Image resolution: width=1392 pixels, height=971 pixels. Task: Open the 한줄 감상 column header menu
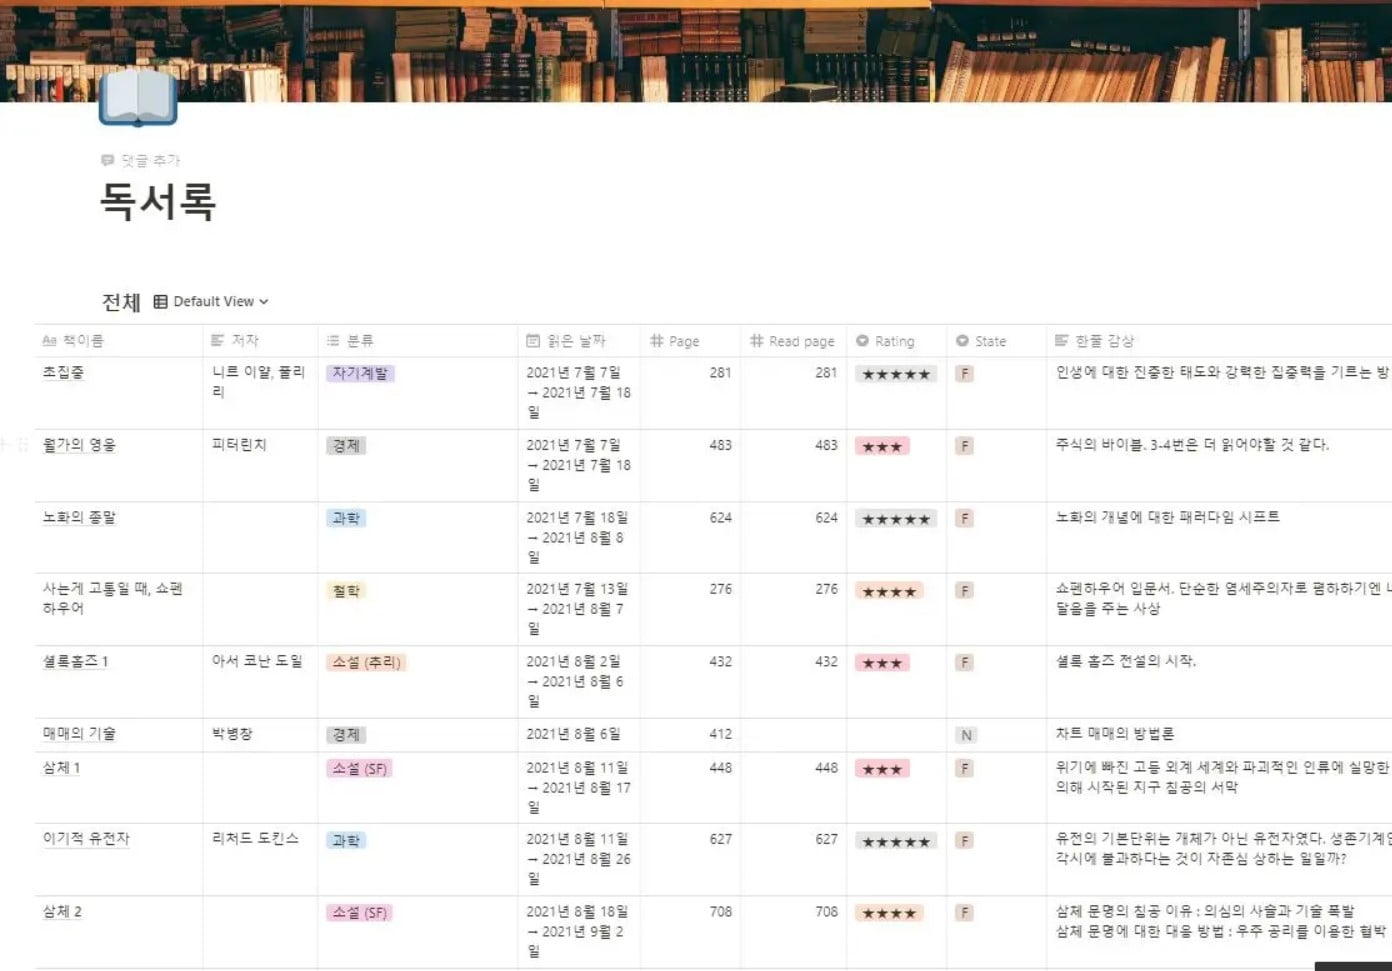[x=1219, y=341]
